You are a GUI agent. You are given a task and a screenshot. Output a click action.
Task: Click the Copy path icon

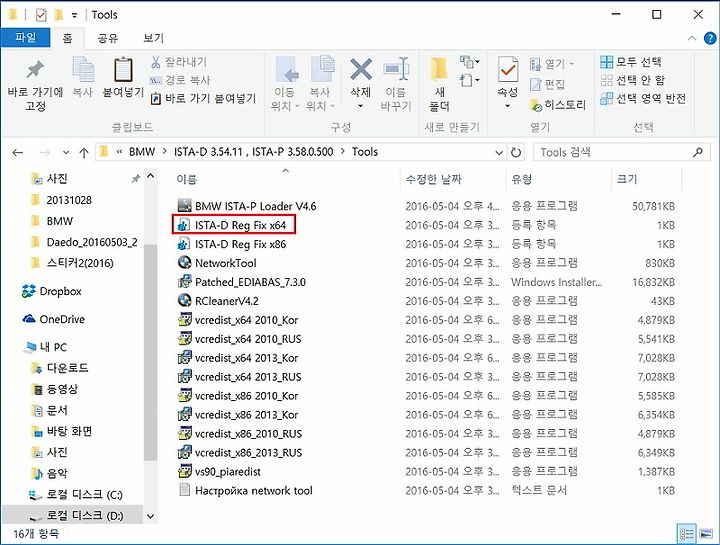(x=156, y=80)
